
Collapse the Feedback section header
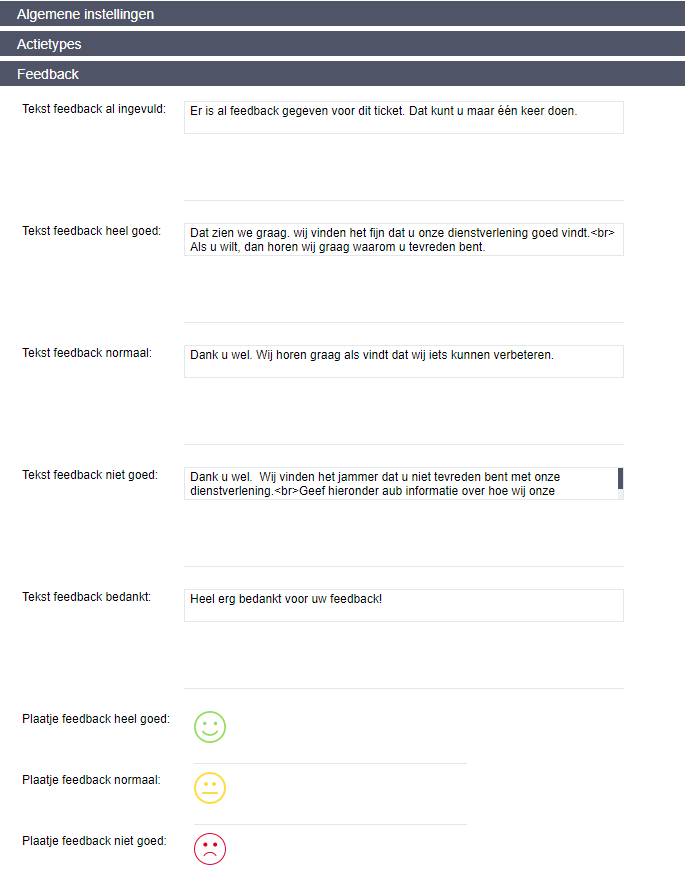point(342,74)
